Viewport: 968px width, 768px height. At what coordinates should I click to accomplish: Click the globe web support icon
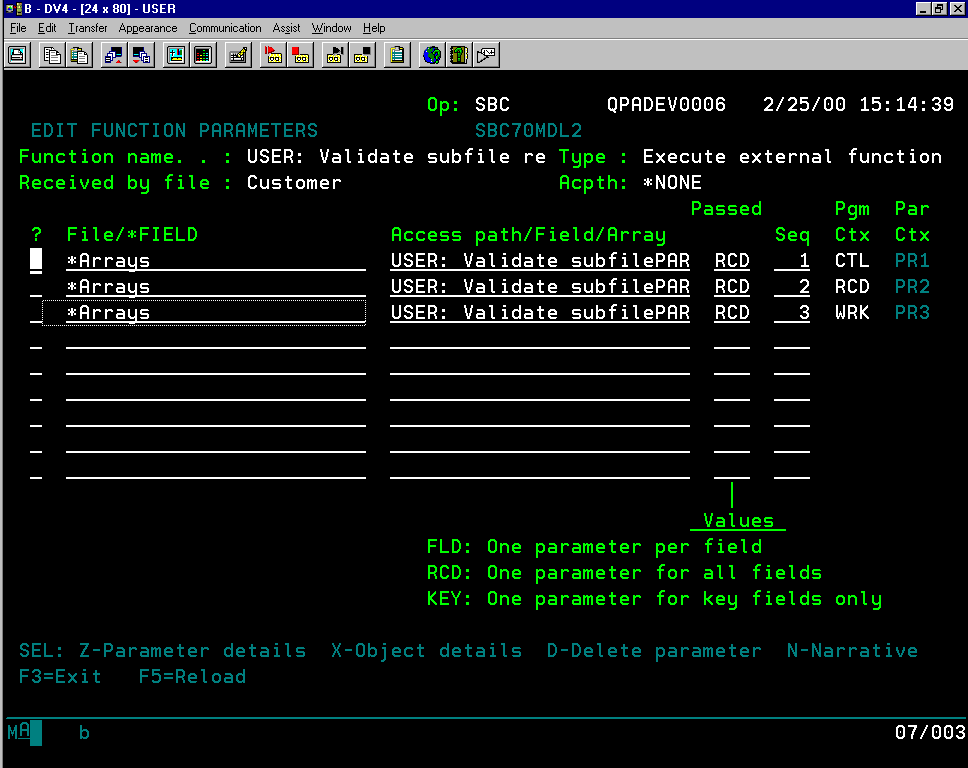[x=431, y=55]
